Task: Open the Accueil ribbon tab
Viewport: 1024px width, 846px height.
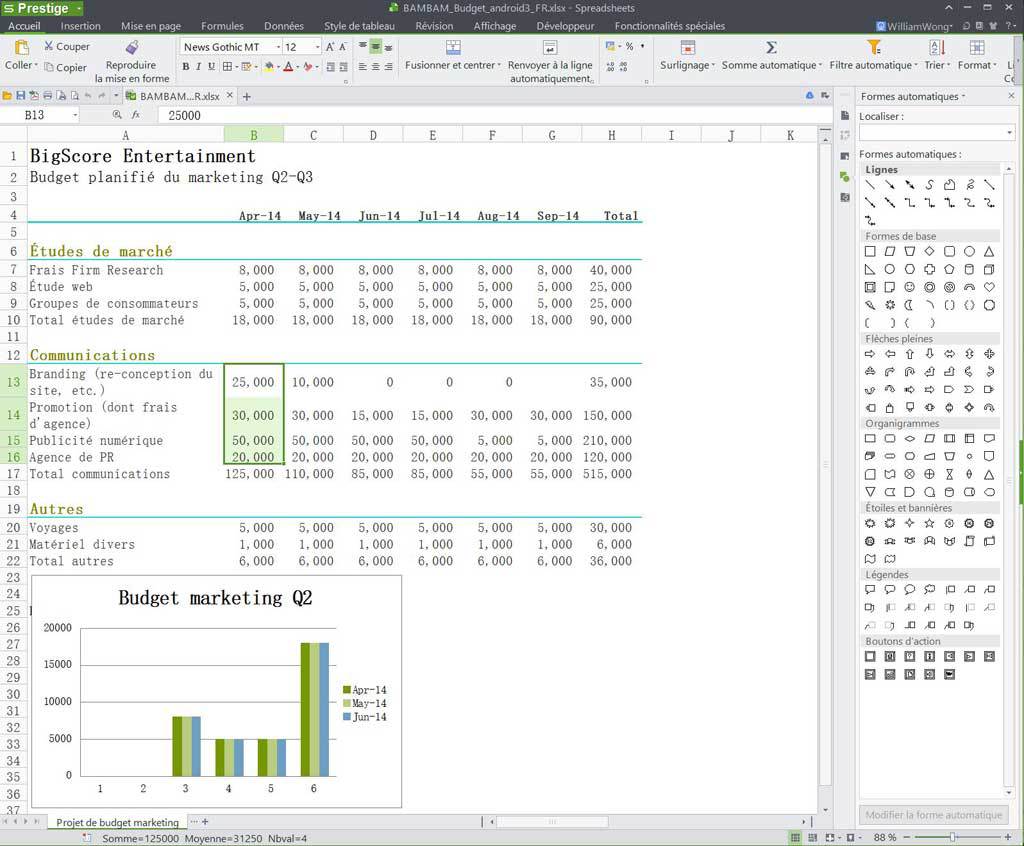Action: (x=24, y=26)
